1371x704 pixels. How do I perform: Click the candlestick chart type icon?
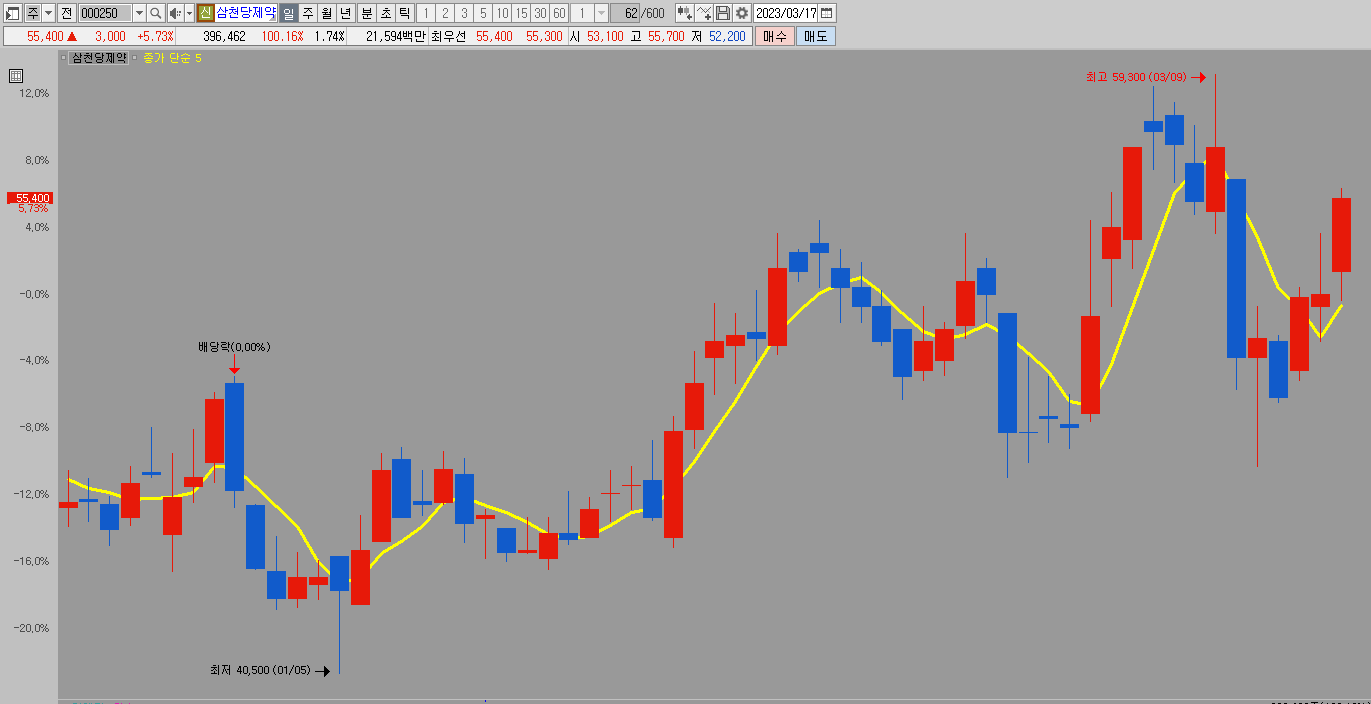coord(685,13)
